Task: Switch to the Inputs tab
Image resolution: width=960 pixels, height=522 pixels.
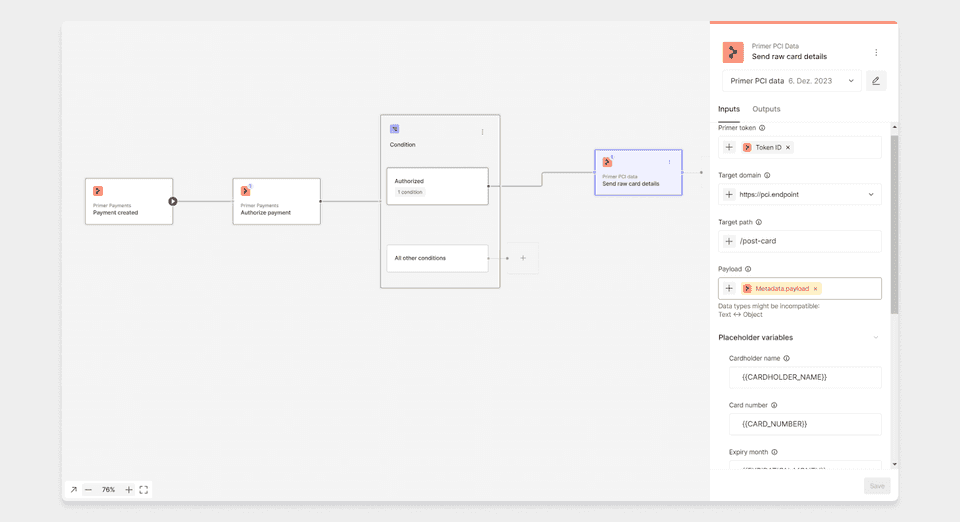Action: (x=729, y=109)
